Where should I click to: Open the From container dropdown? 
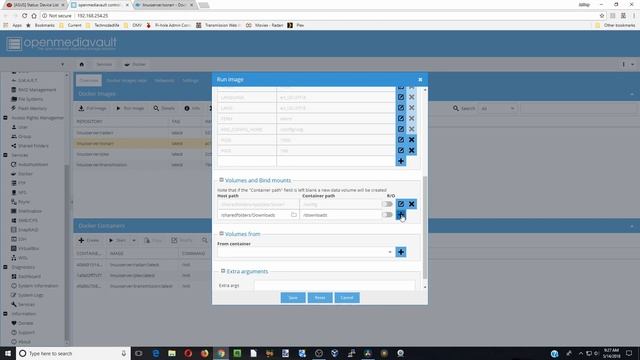click(x=390, y=252)
